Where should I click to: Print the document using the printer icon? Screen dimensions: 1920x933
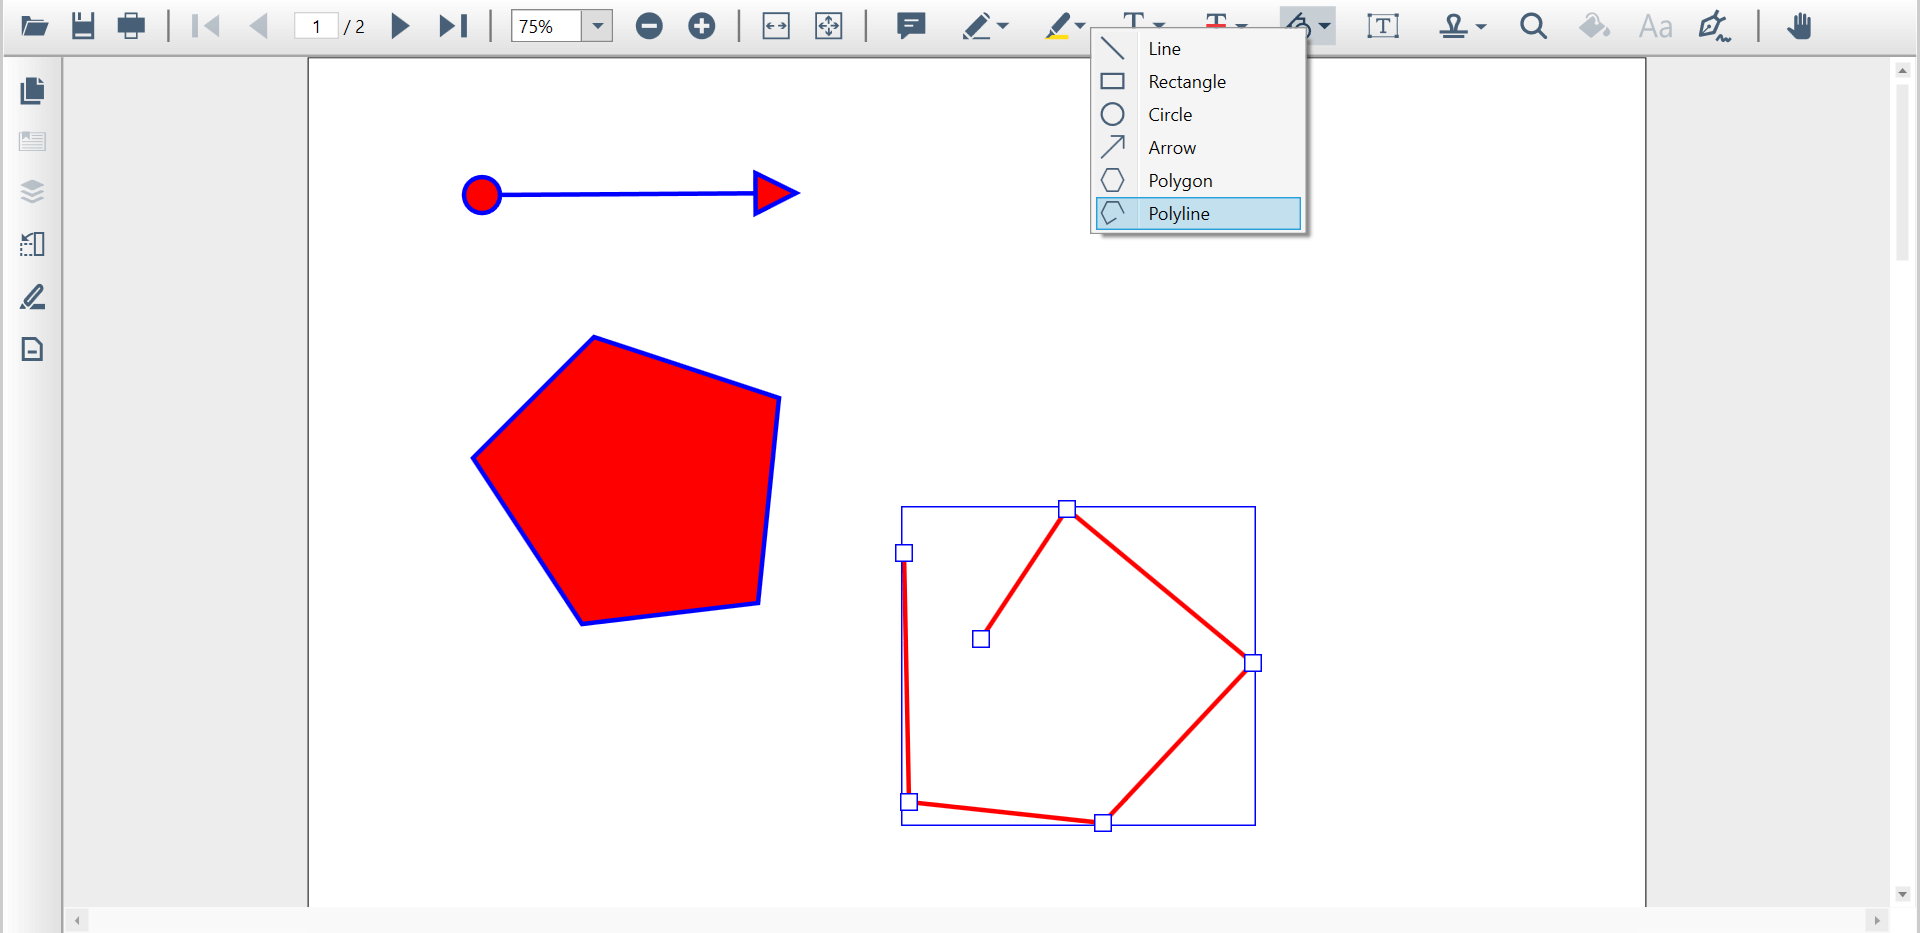(x=131, y=26)
